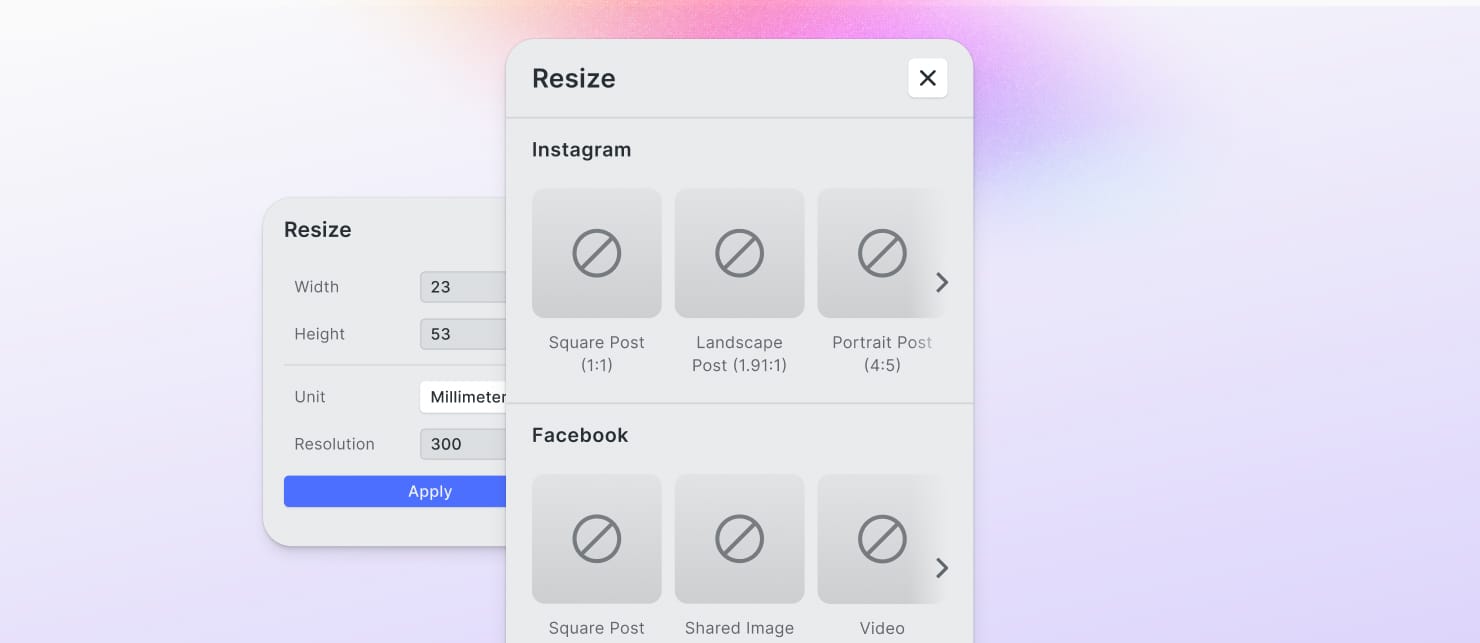Click the Height field showing 53
Viewport: 1480px width, 643px height.
click(x=463, y=334)
